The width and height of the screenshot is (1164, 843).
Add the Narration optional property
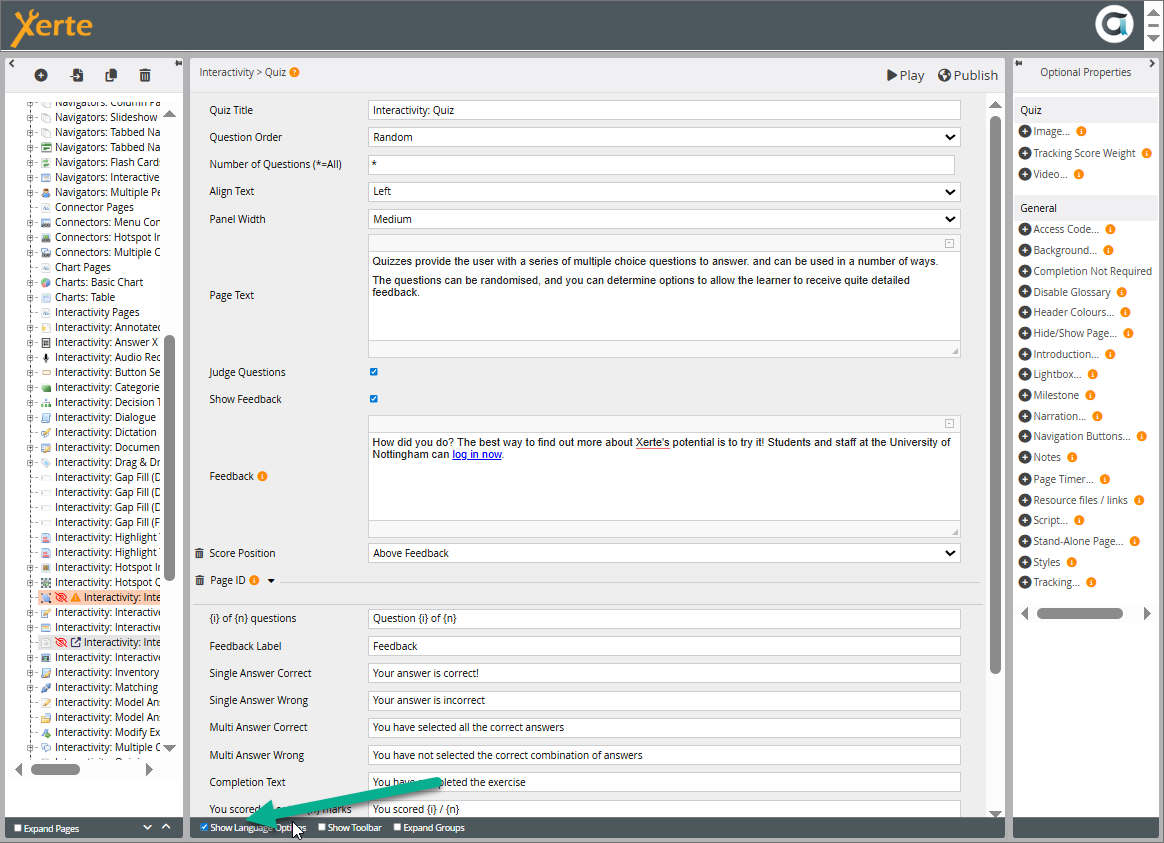tap(1025, 416)
